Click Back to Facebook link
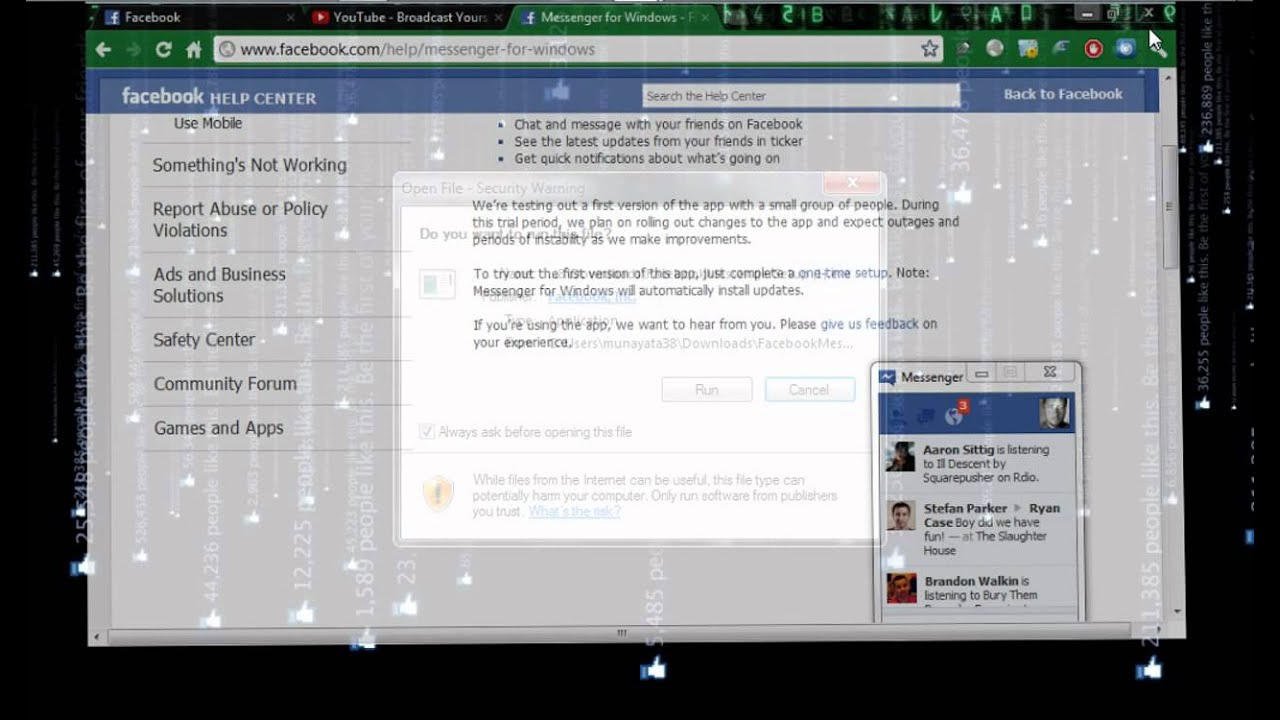This screenshot has width=1280, height=720. tap(1063, 94)
